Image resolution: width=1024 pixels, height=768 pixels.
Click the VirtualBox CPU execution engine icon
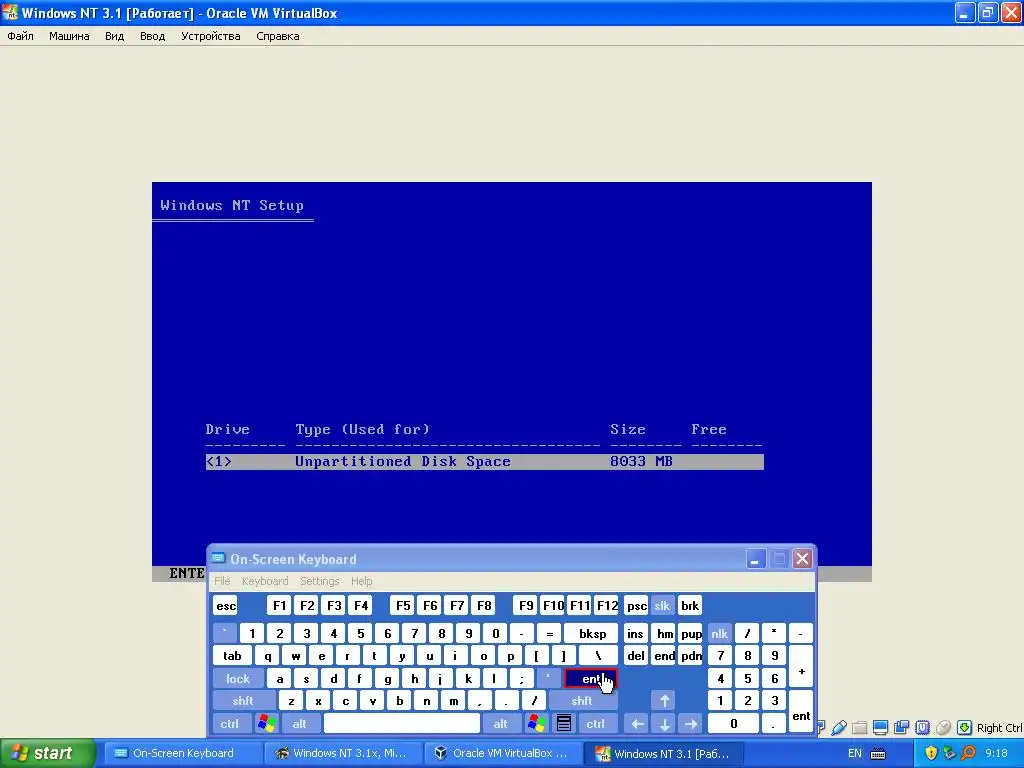point(922,727)
